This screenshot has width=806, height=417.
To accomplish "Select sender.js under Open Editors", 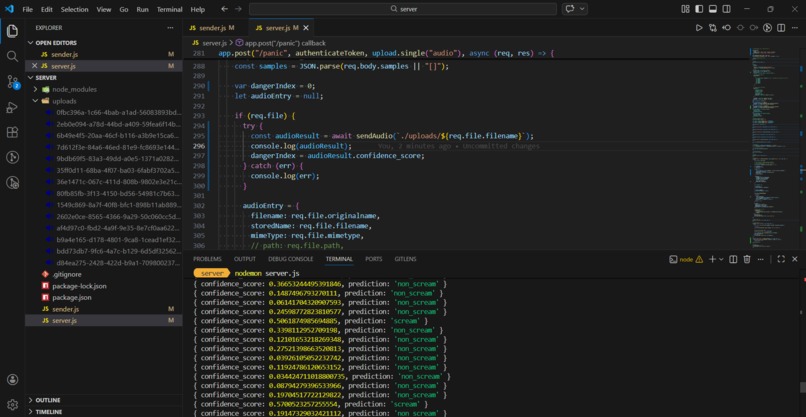I will click(103, 55).
